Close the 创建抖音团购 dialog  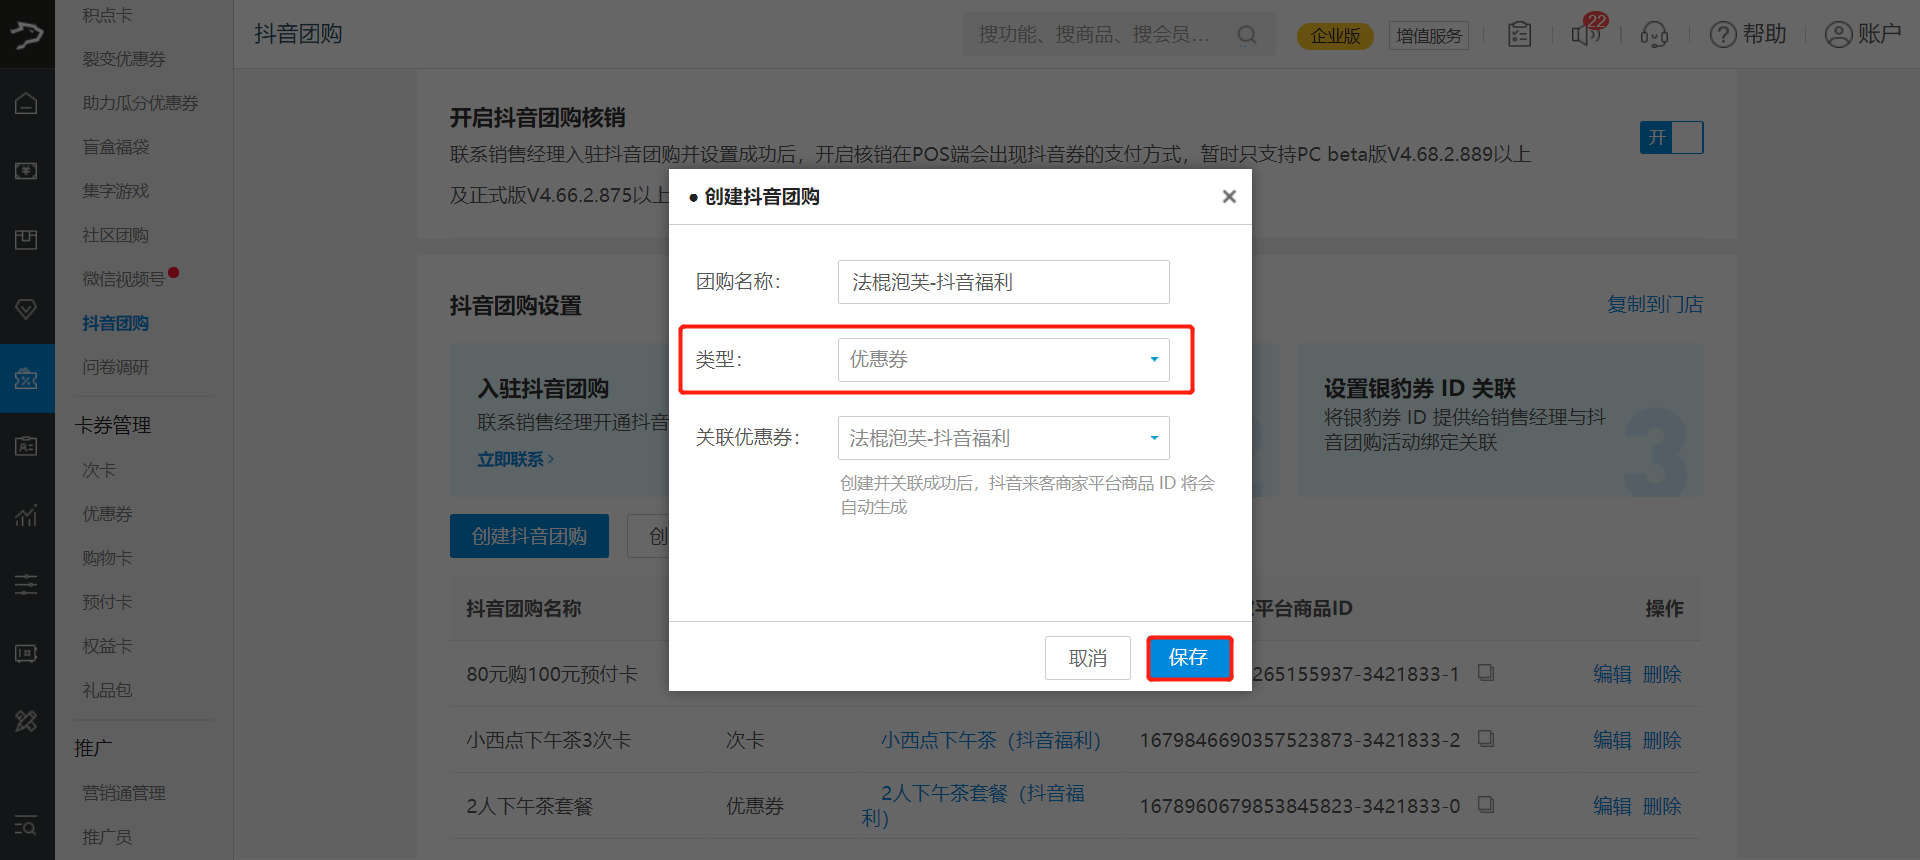click(1229, 197)
